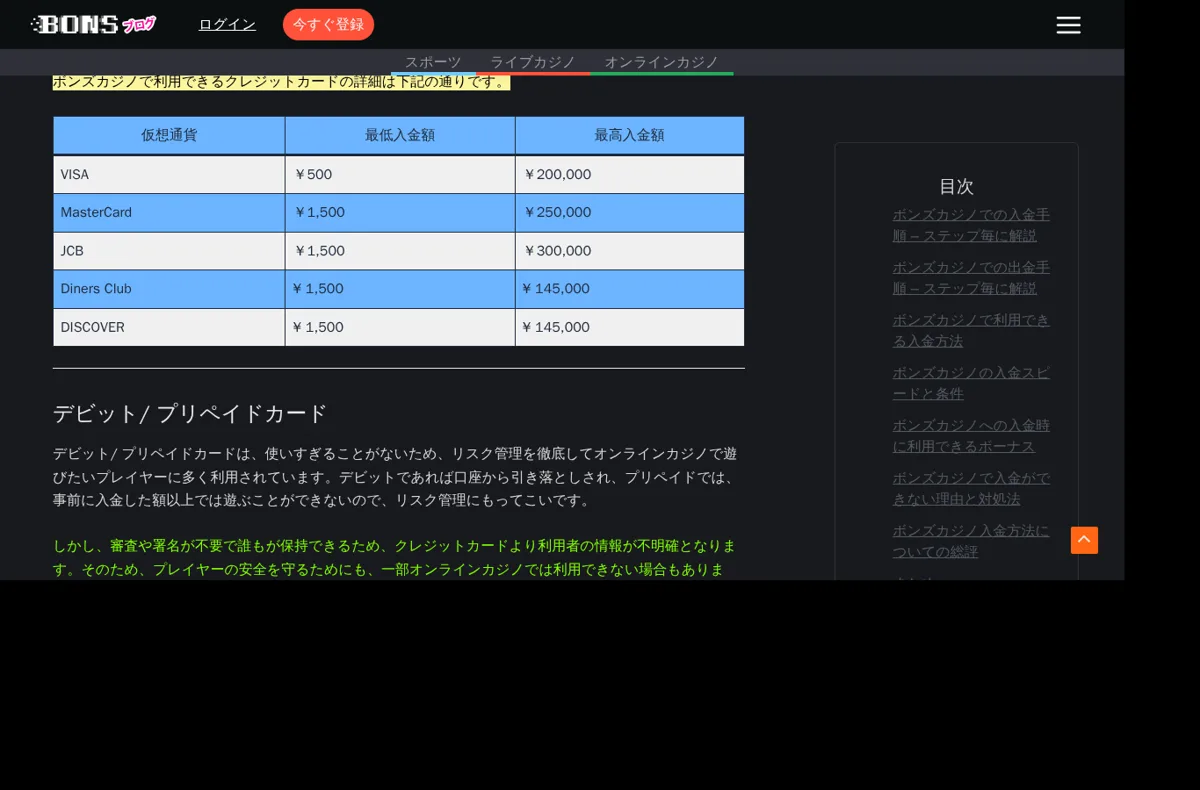Click JCB's ￥1,500 minimum deposit cell
1200x790 pixels.
pos(400,251)
